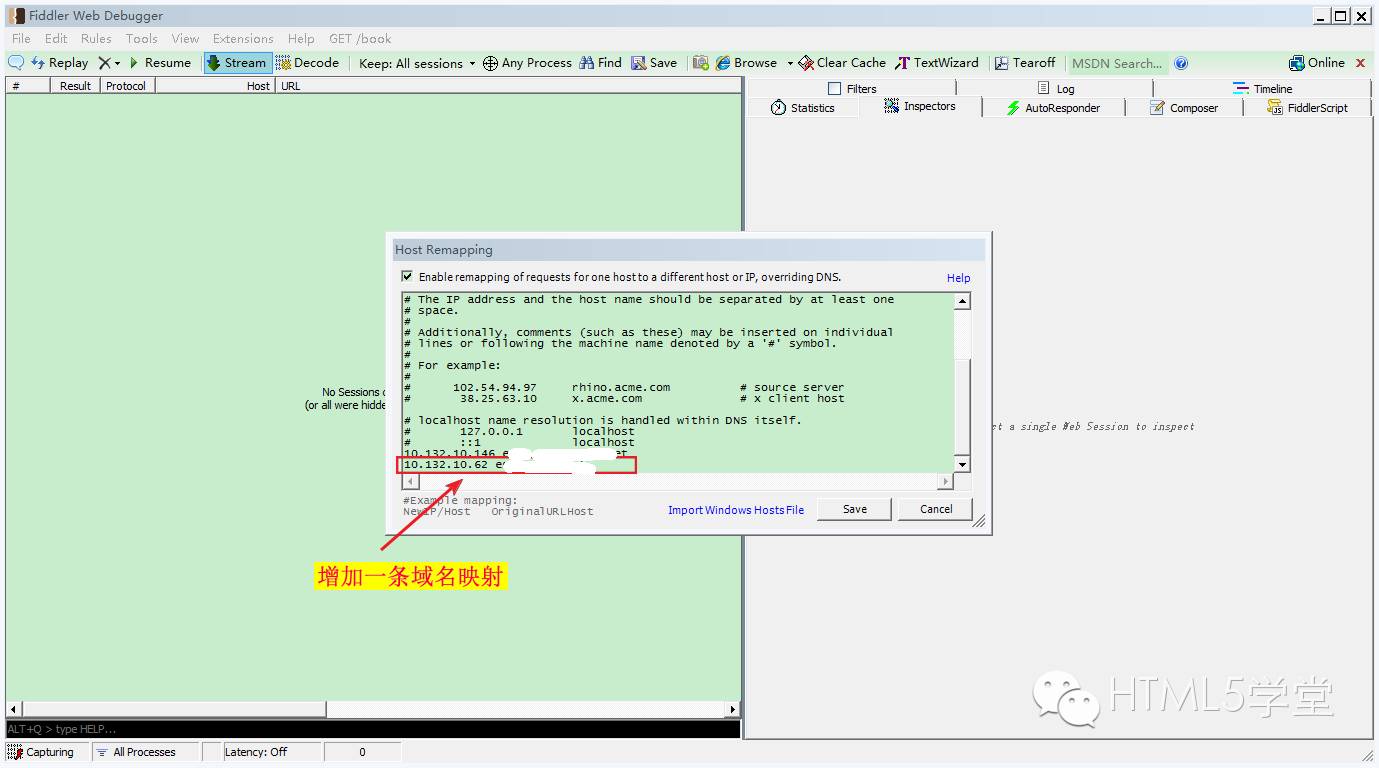Open the Tools menu
This screenshot has height=768, width=1379.
click(x=141, y=38)
